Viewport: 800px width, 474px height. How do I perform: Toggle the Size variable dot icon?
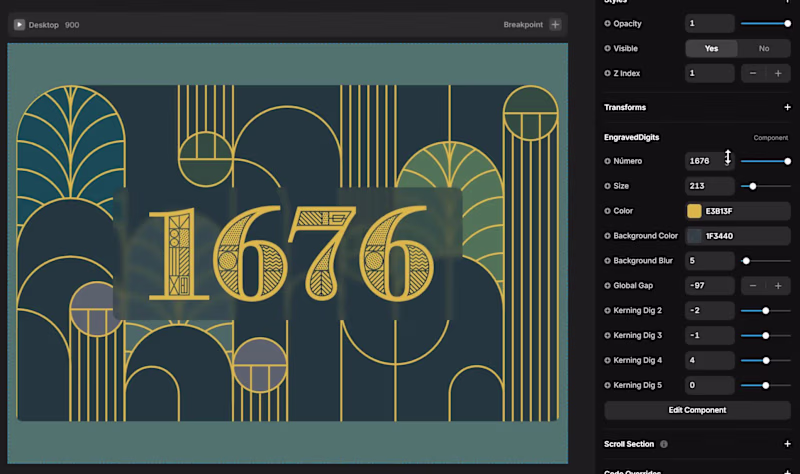point(607,186)
